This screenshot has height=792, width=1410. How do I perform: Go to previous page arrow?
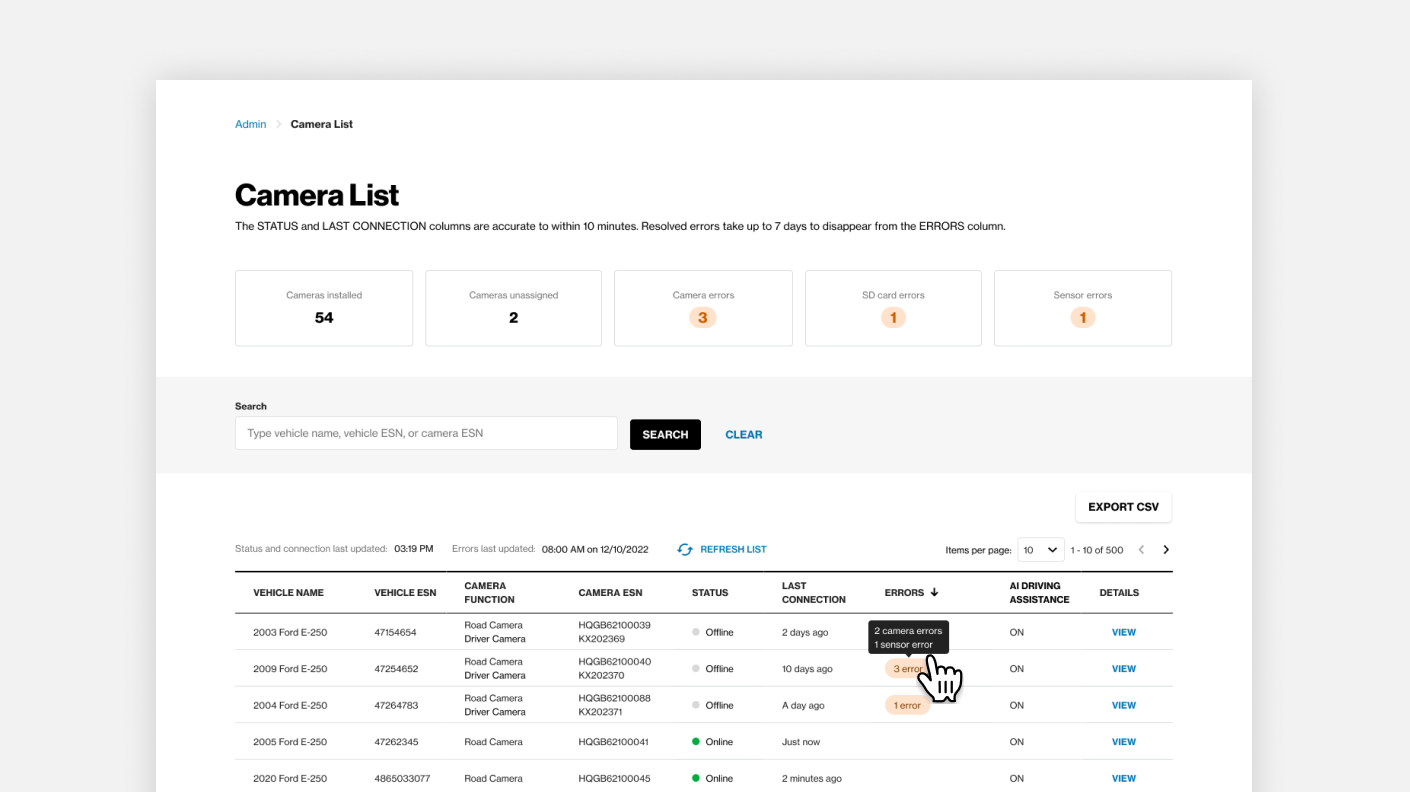1141,550
